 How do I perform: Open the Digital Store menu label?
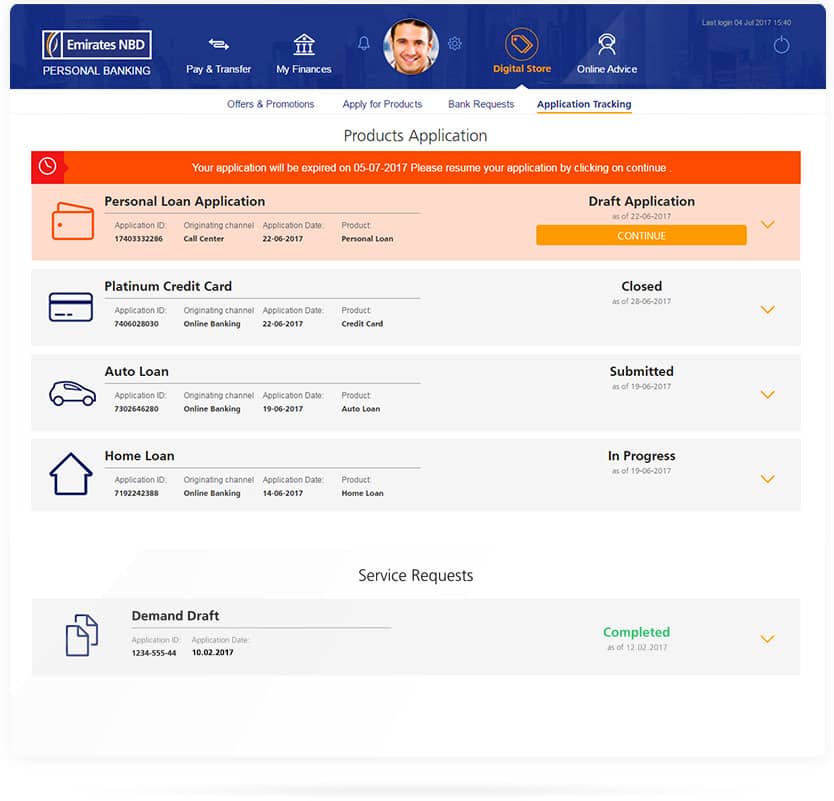(x=522, y=69)
